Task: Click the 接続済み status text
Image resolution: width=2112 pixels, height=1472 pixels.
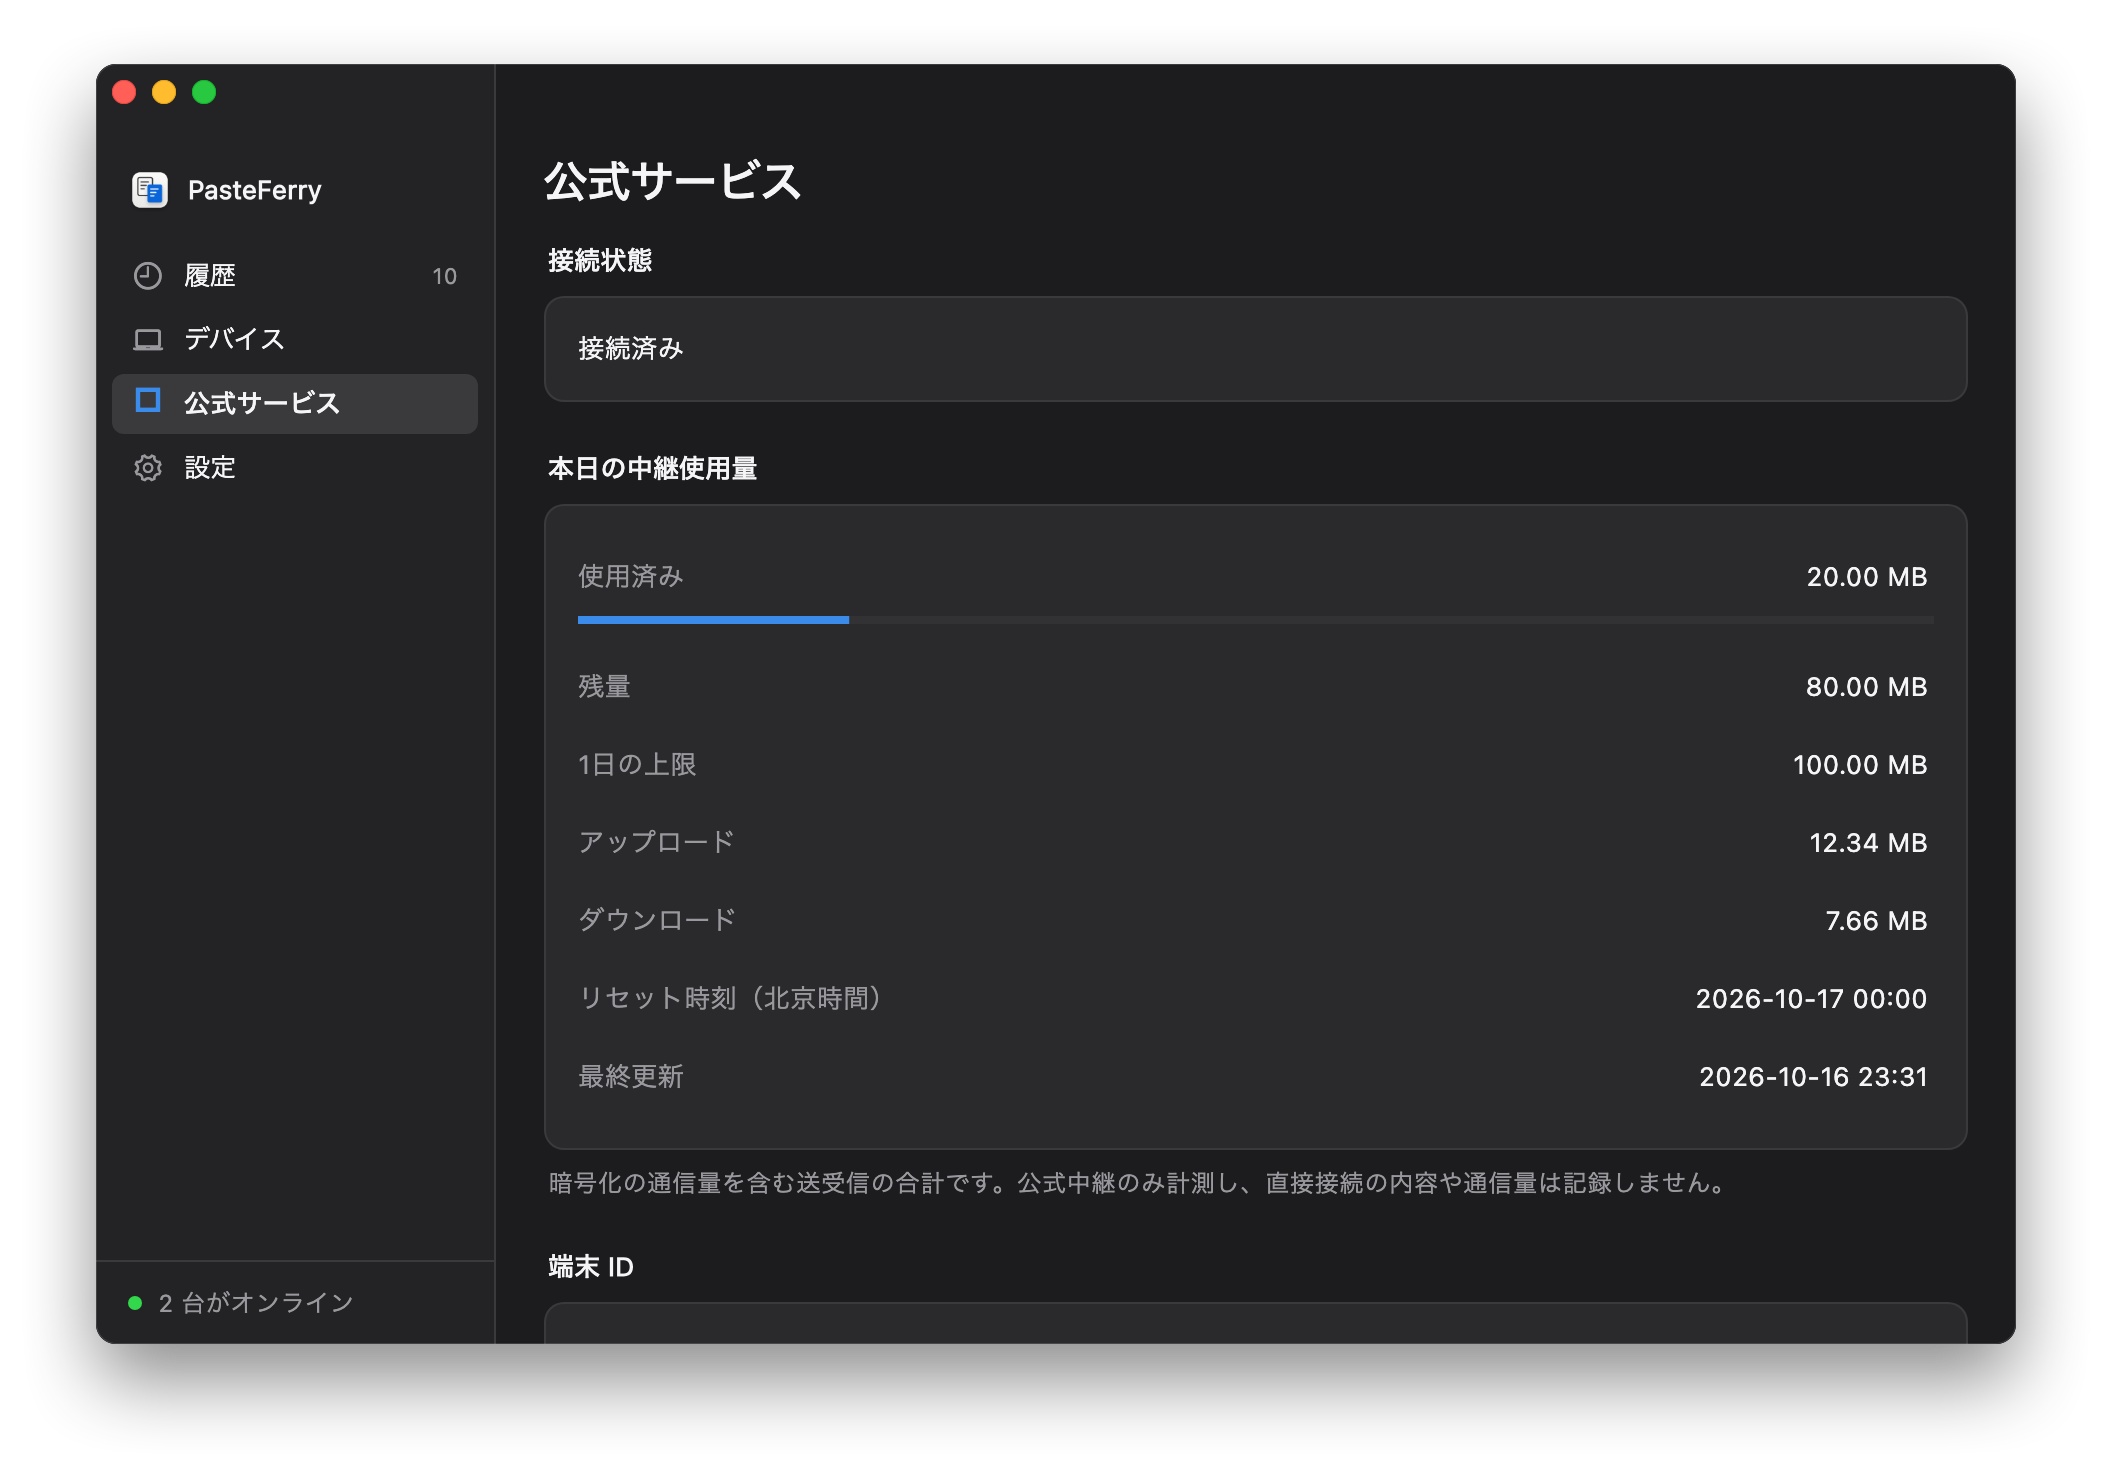Action: pyautogui.click(x=631, y=349)
